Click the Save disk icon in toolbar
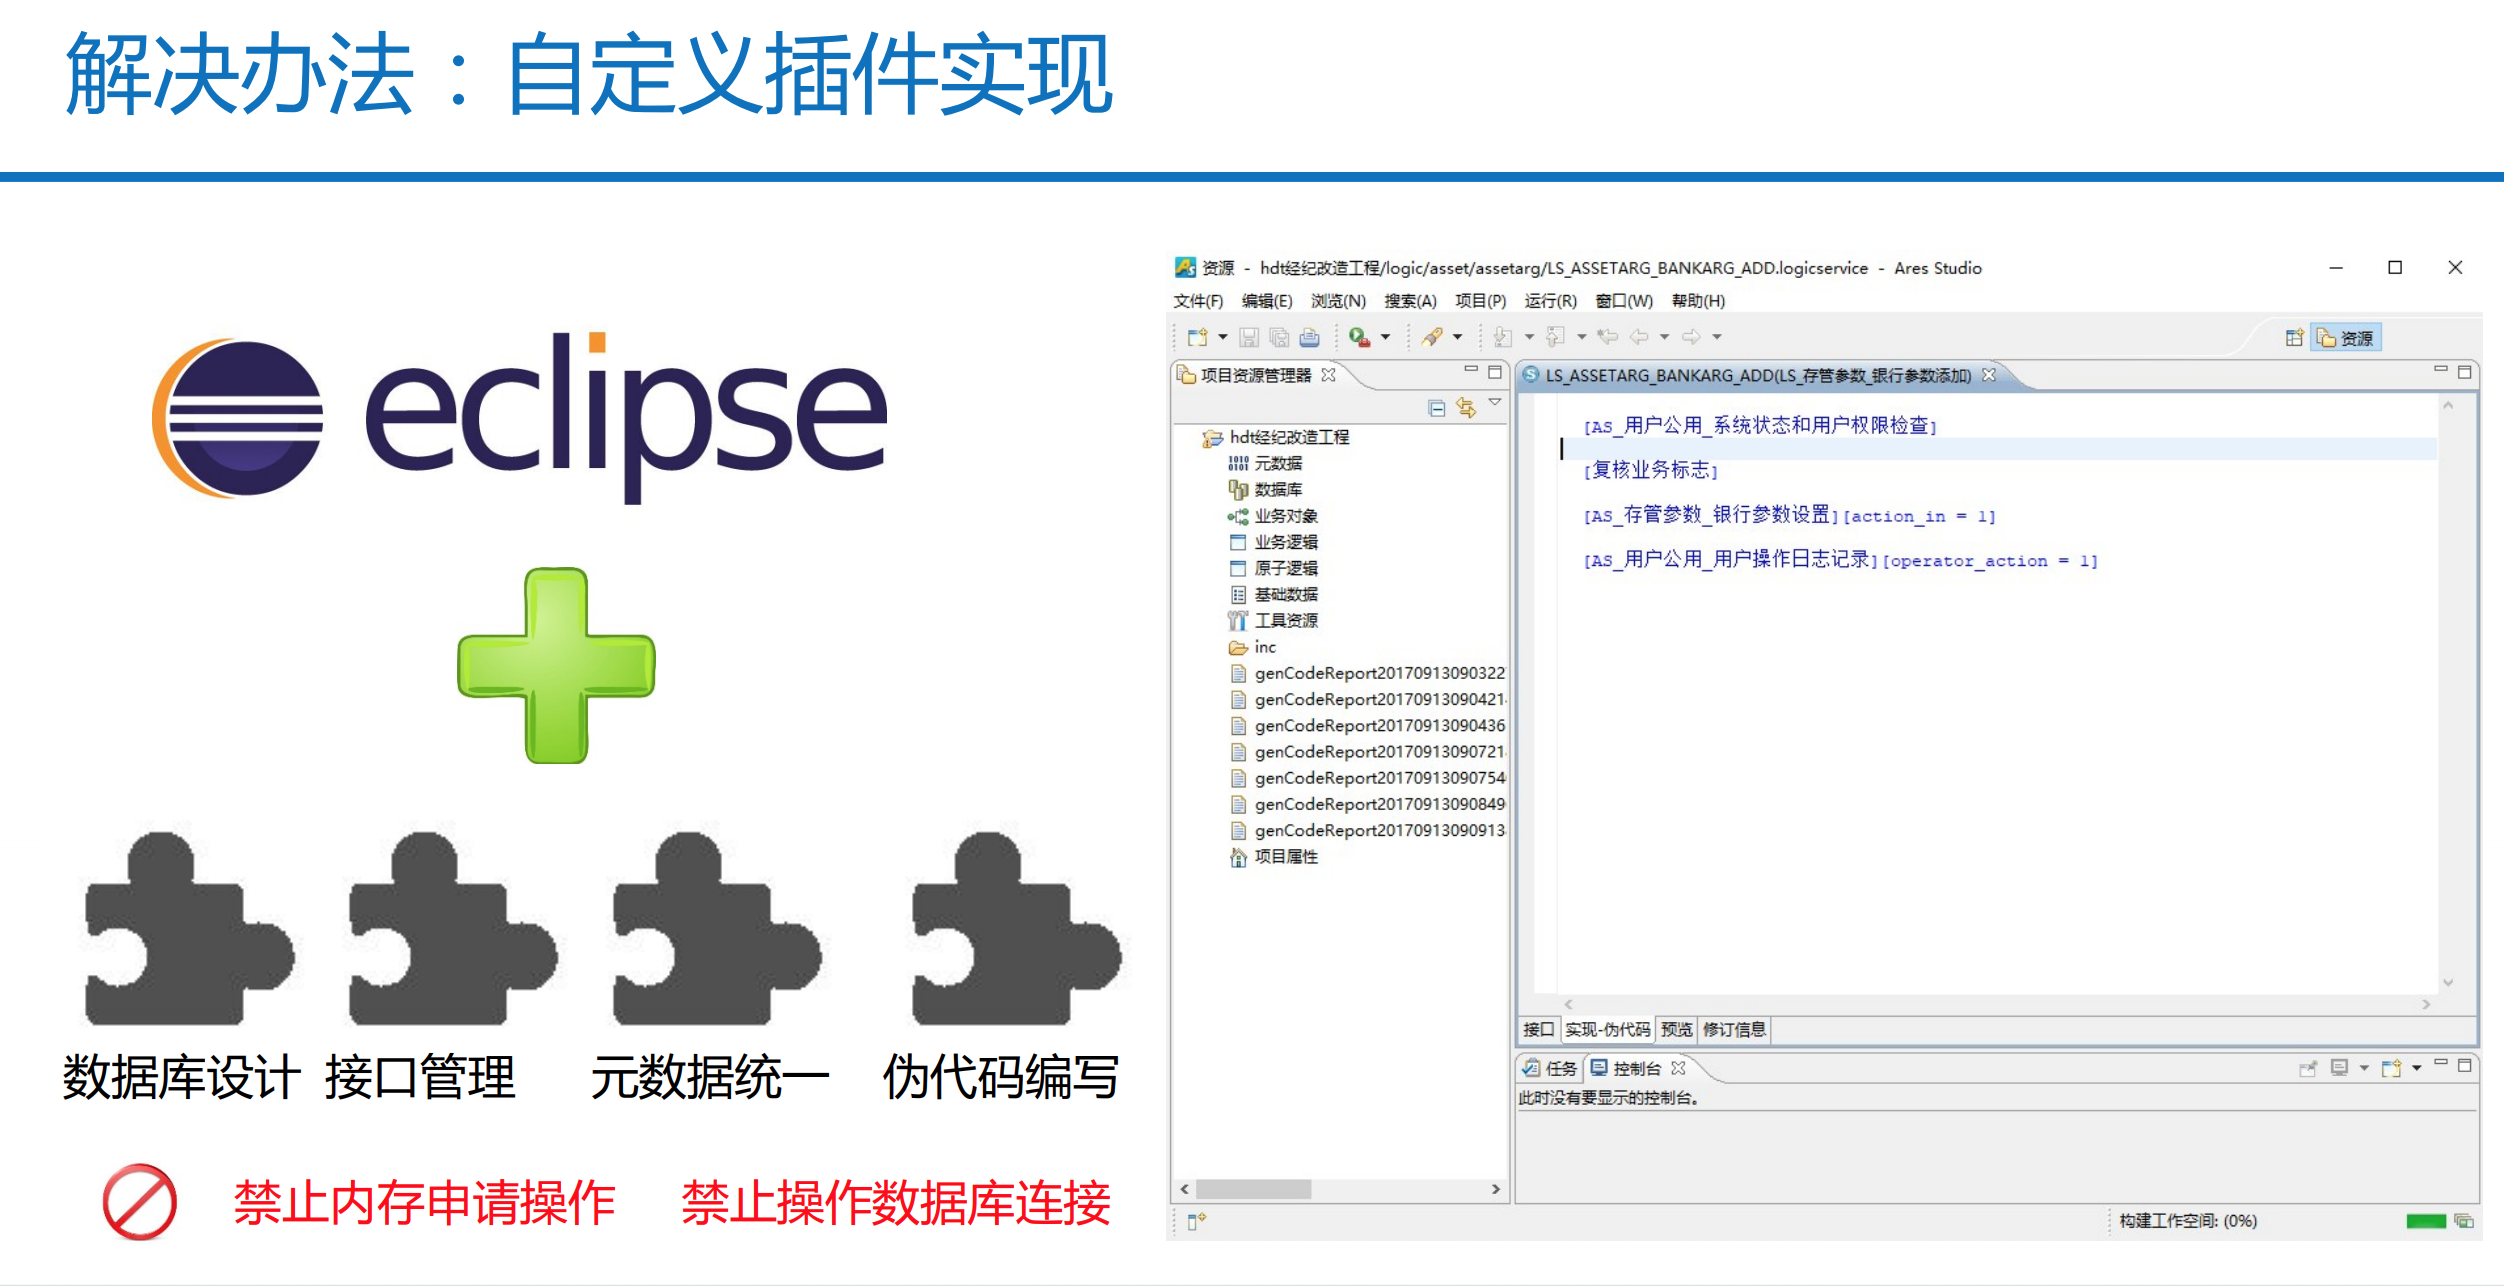 pos(1248,337)
